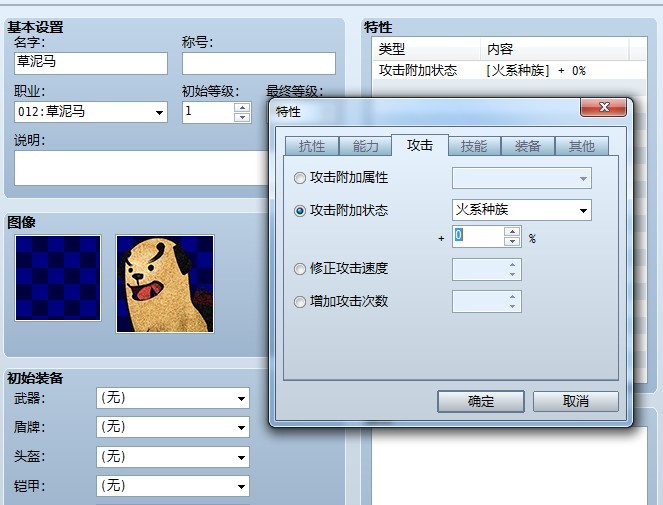Click the 内容 column header

click(555, 49)
